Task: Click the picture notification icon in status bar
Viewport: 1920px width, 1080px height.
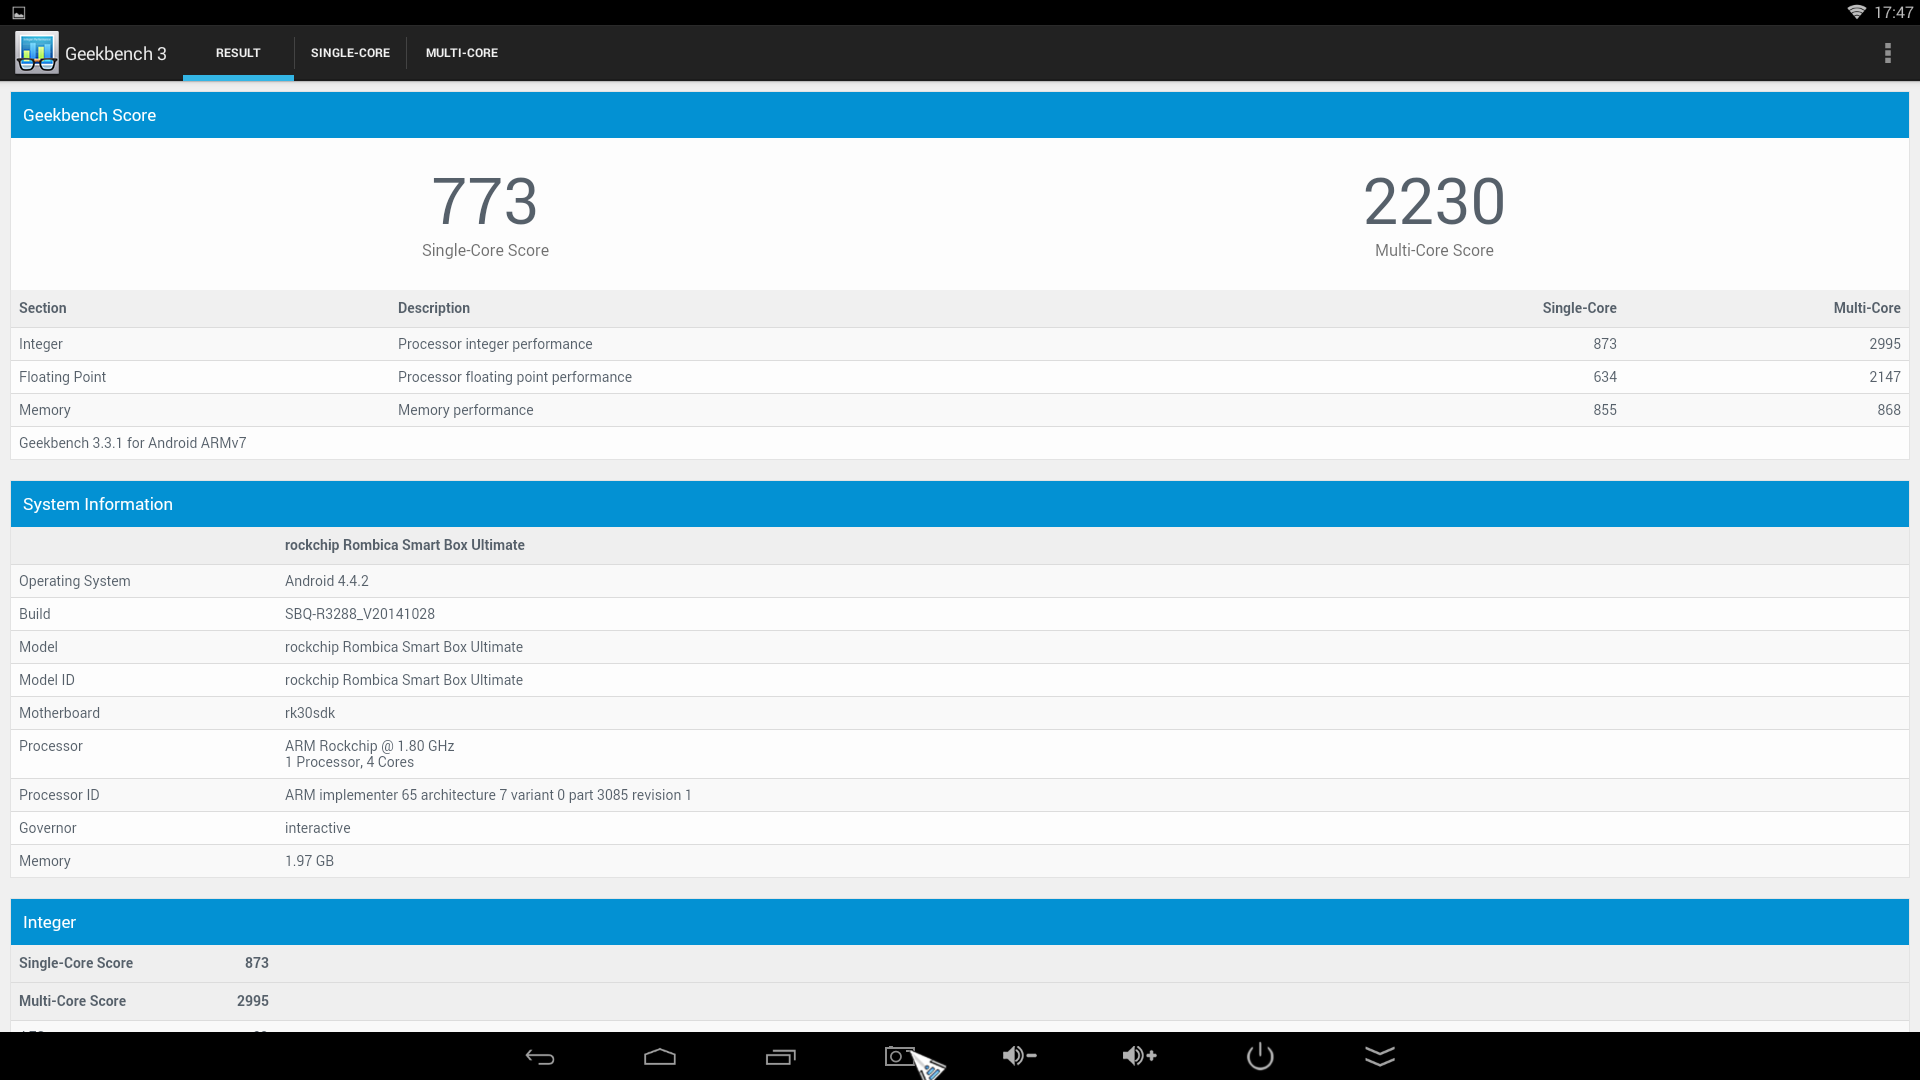Action: (x=19, y=13)
